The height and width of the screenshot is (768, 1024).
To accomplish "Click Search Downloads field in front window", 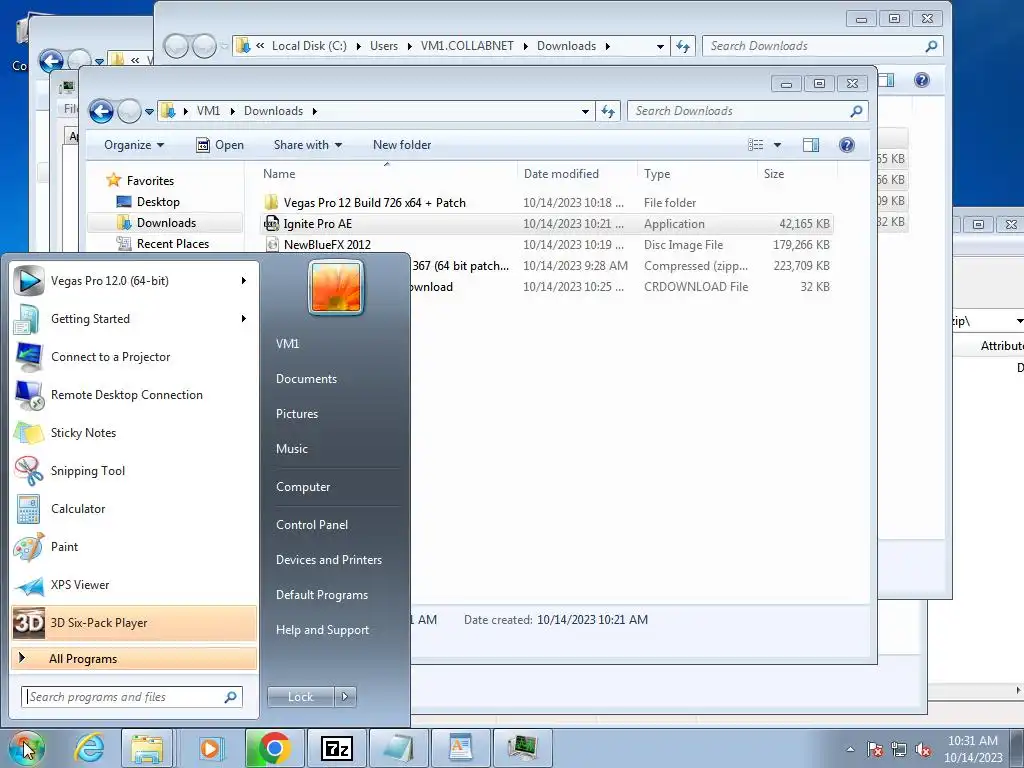I will pos(747,111).
